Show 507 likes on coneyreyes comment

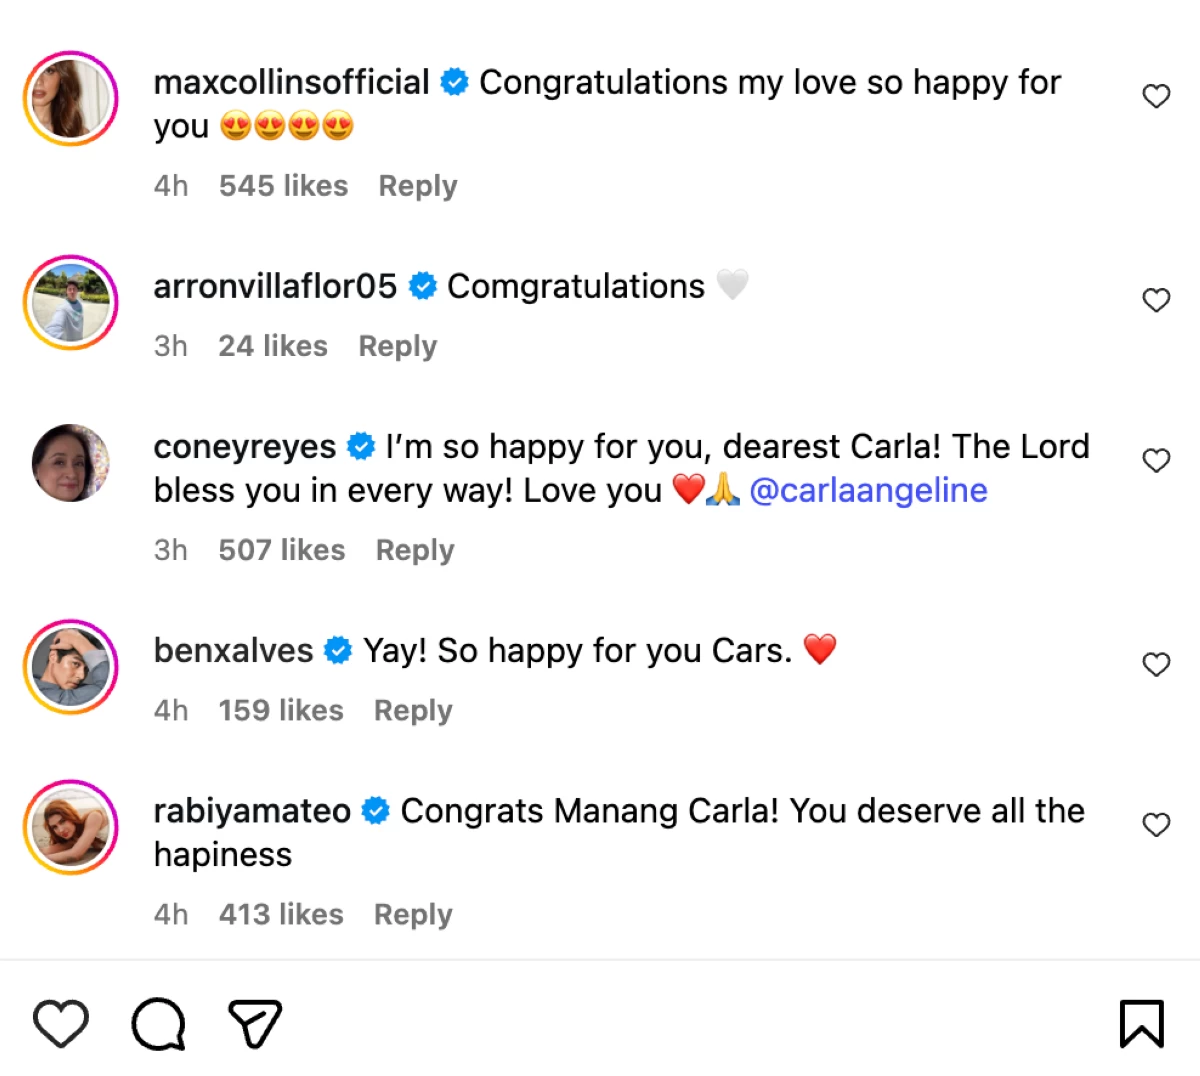point(281,550)
